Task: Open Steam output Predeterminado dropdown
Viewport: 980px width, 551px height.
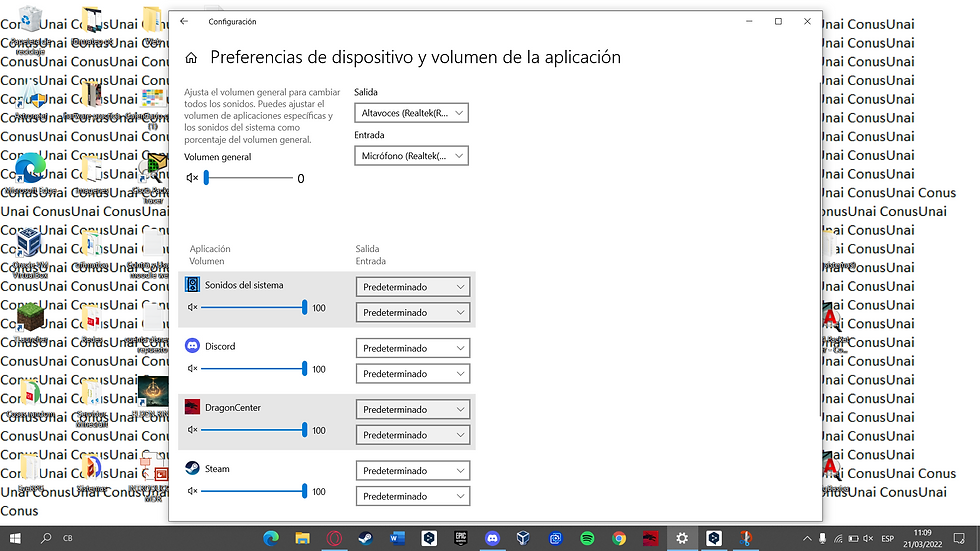Action: pyautogui.click(x=412, y=470)
